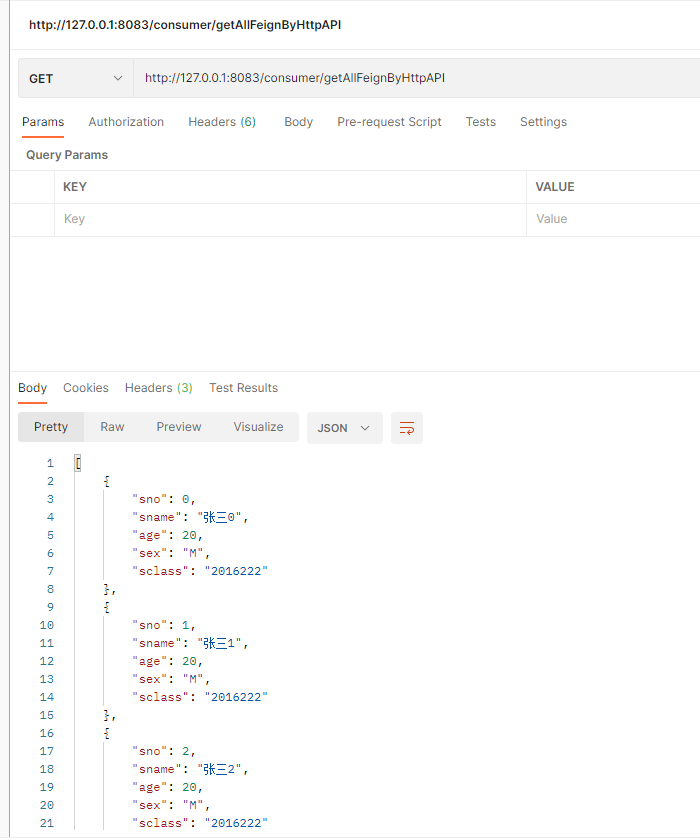Click the Key placeholder input cell
This screenshot has height=840, width=700.
(x=290, y=219)
